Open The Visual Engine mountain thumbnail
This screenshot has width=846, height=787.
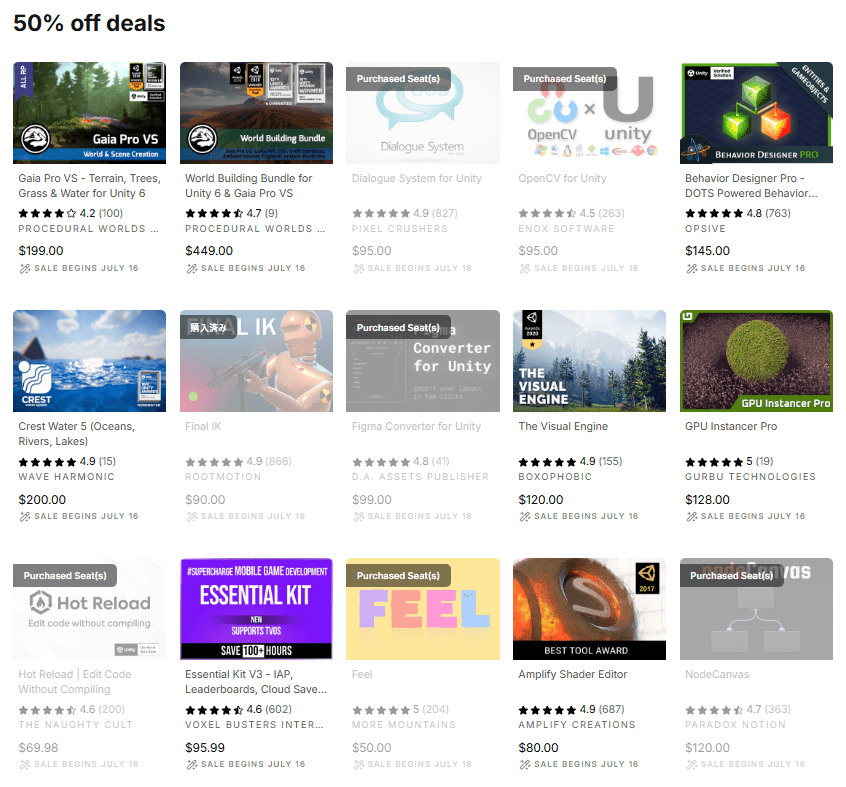point(589,361)
